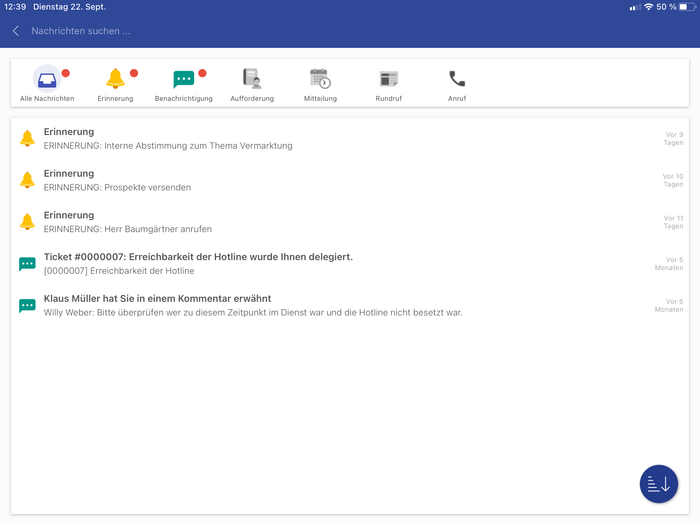
Task: Click the Alle Nachrichten tab label
Action: [47, 99]
